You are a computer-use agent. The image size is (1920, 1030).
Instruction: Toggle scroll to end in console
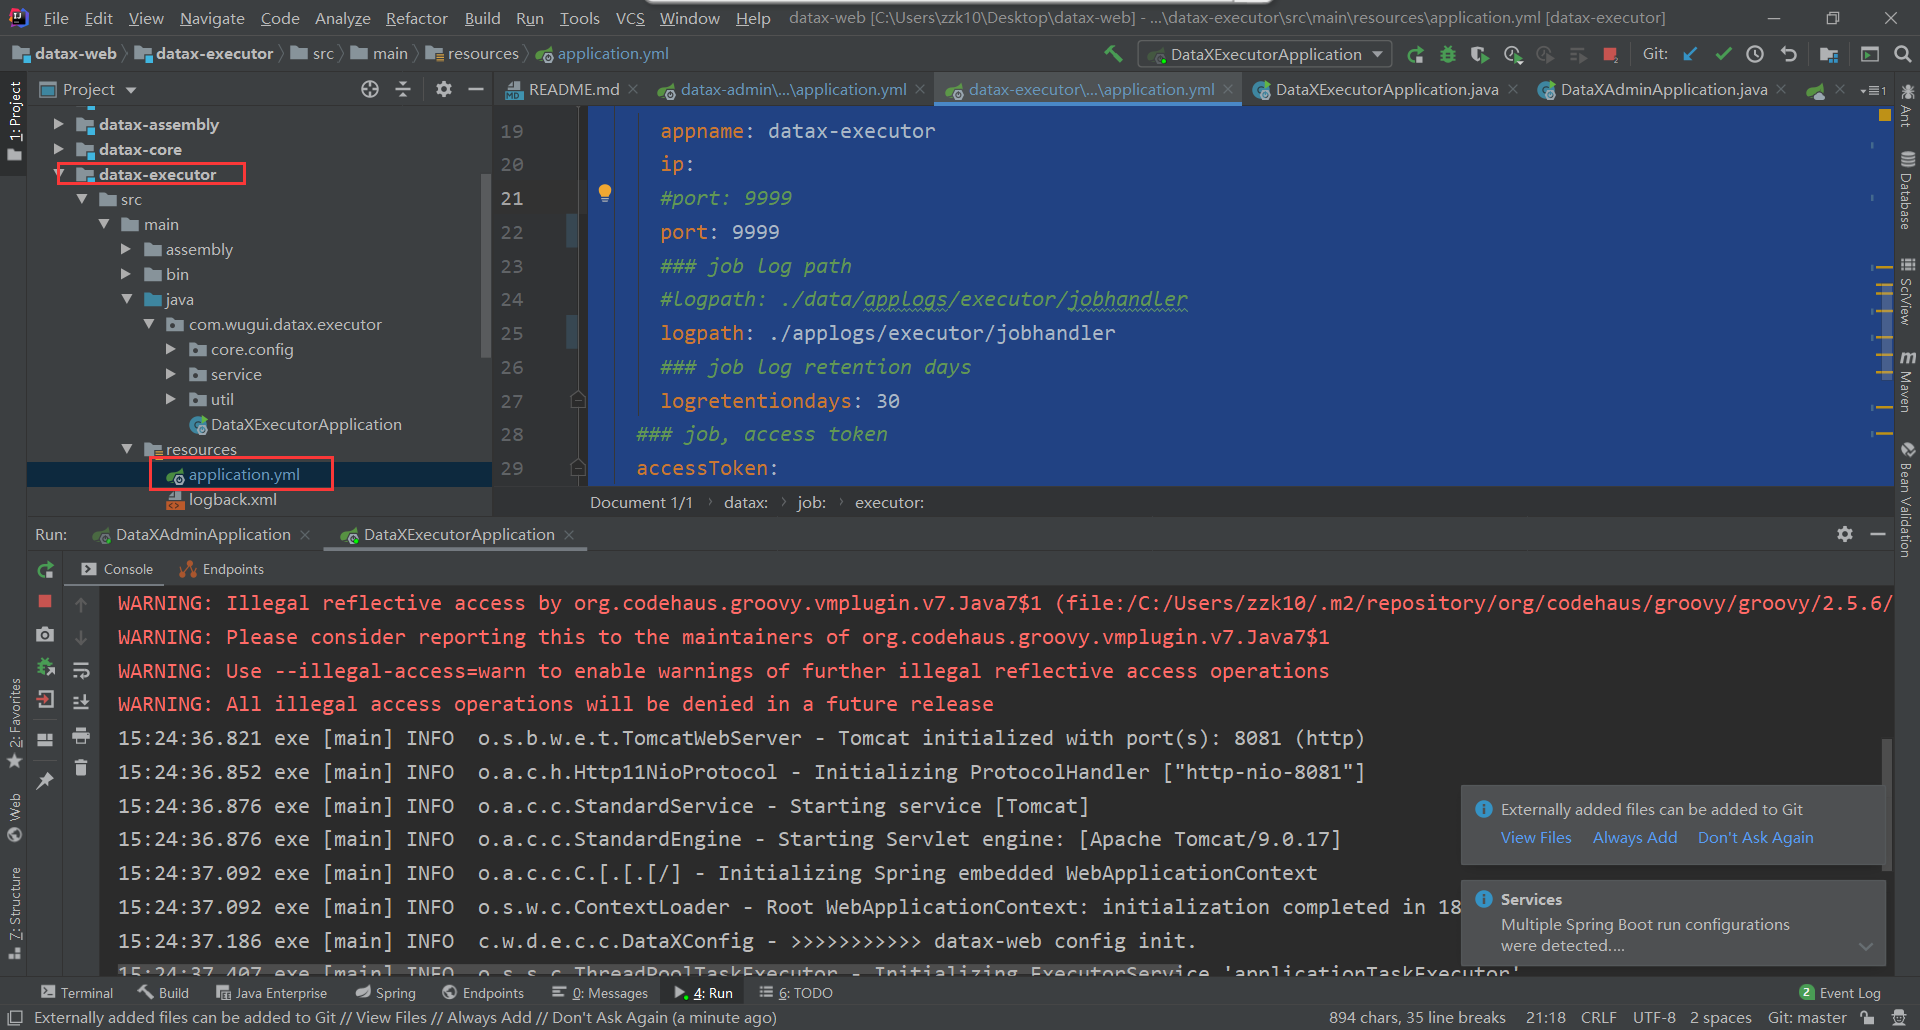(x=81, y=702)
